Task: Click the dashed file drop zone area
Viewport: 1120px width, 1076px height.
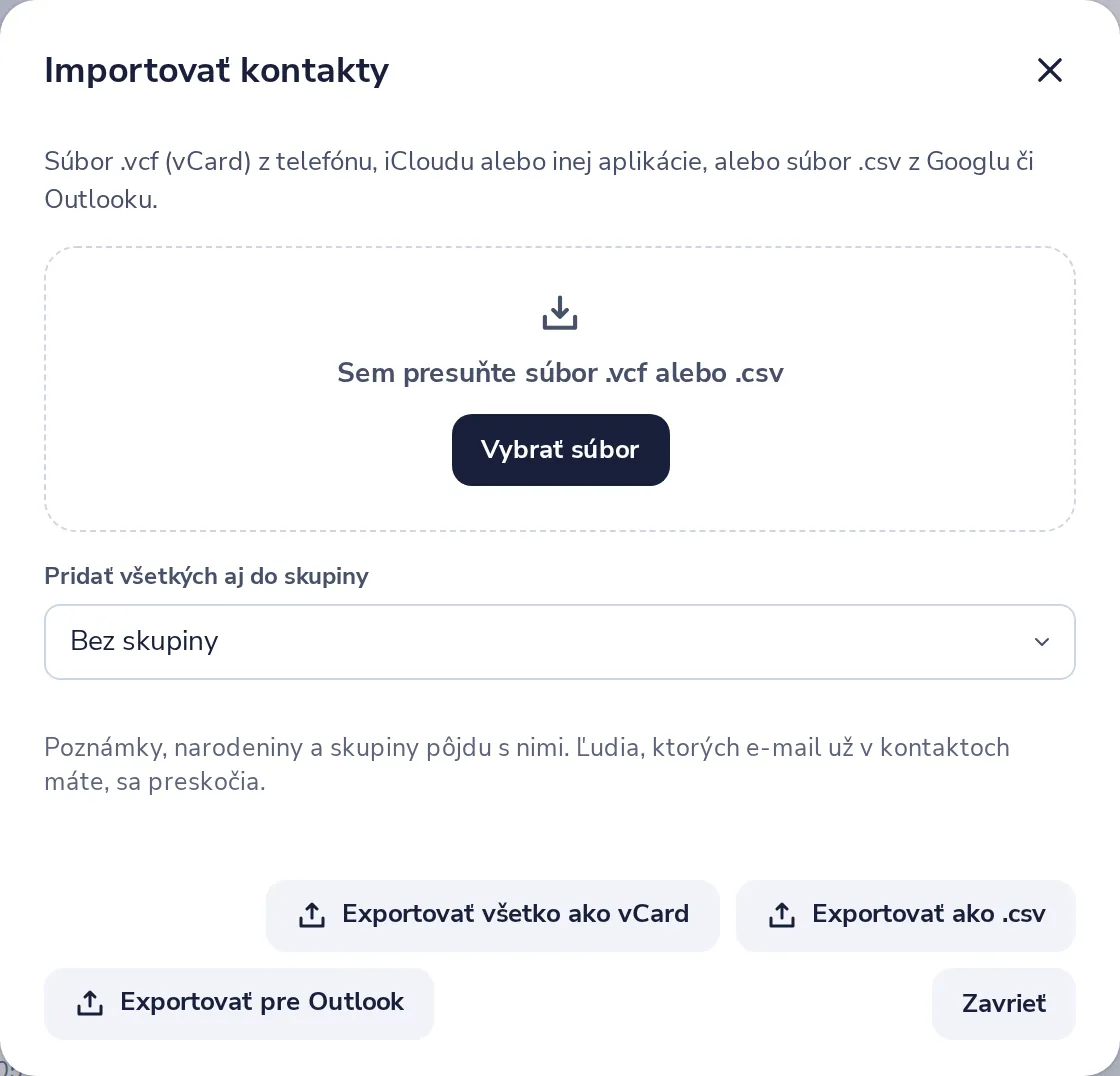Action: [560, 389]
